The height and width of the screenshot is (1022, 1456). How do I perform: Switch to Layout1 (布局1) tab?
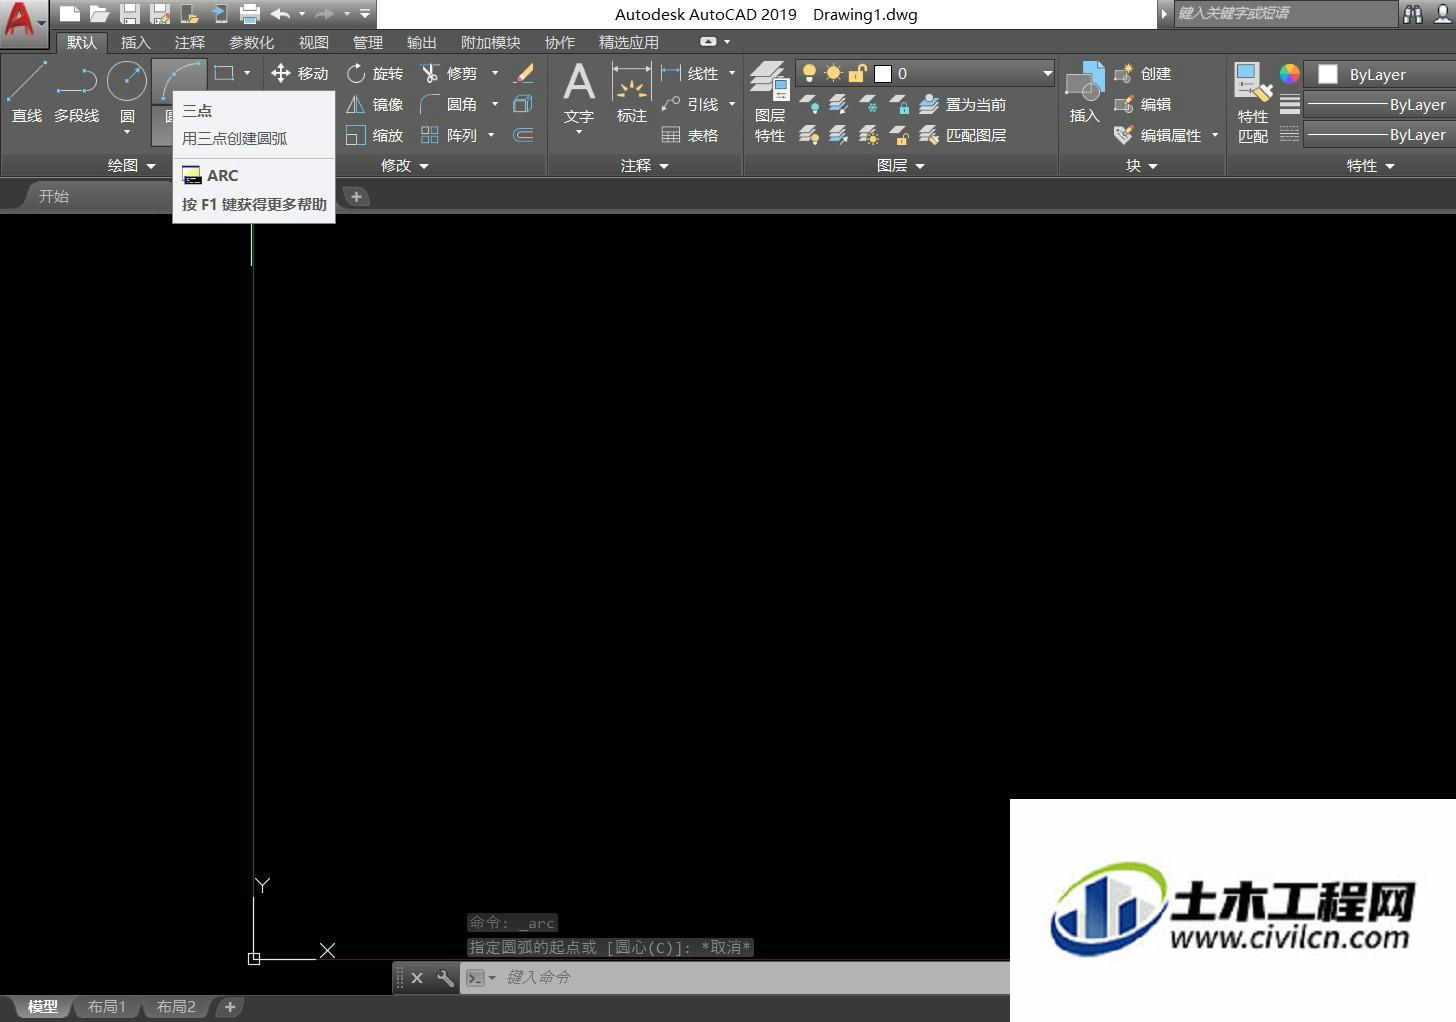tap(107, 1007)
